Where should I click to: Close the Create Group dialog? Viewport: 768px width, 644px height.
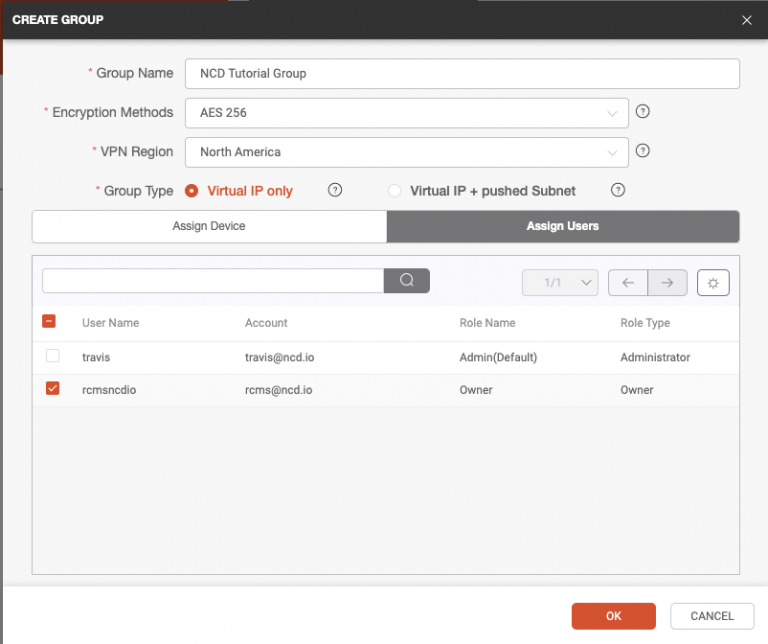[x=746, y=20]
